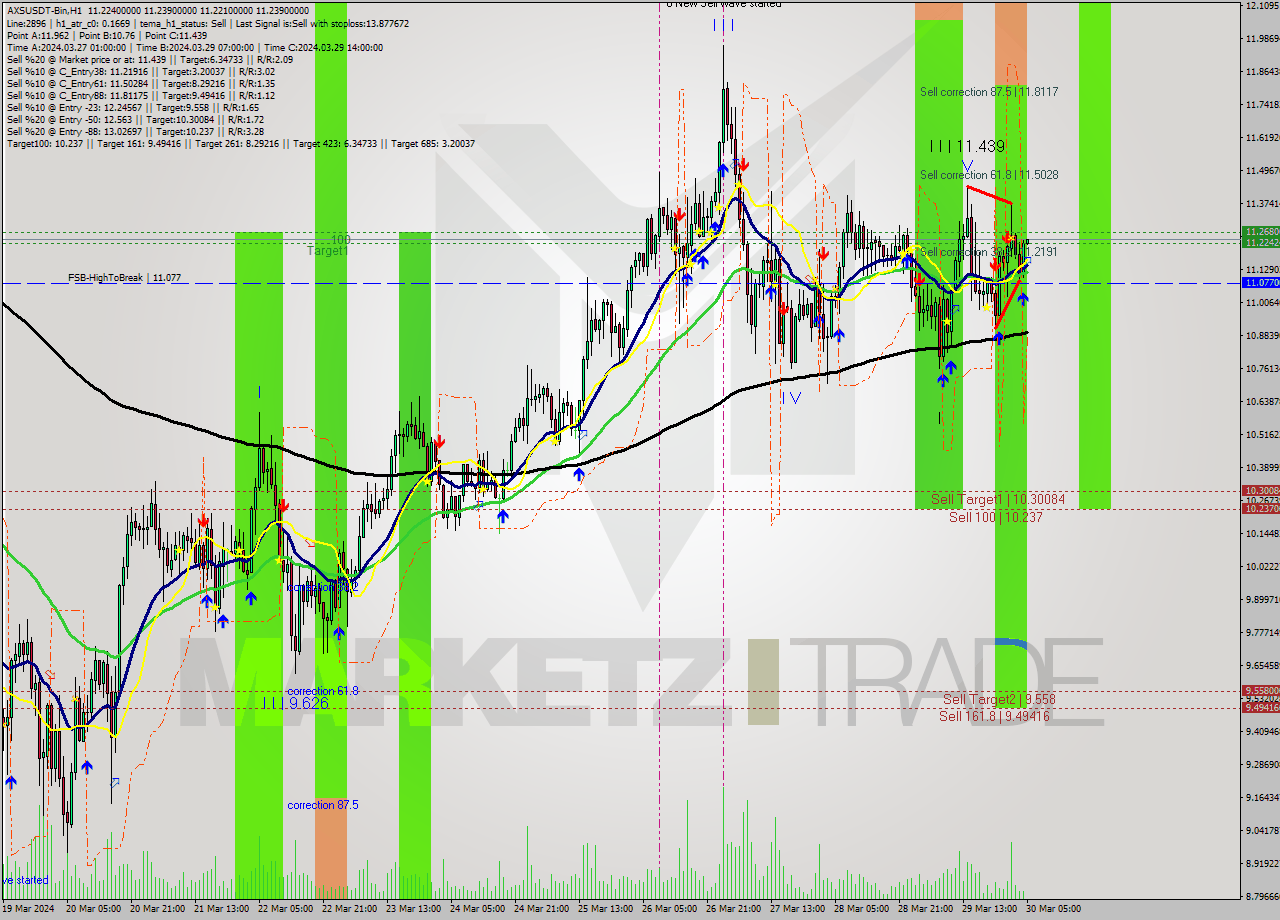Click the '28 Mar 05:00' time label
1280x920 pixels.
click(x=863, y=910)
